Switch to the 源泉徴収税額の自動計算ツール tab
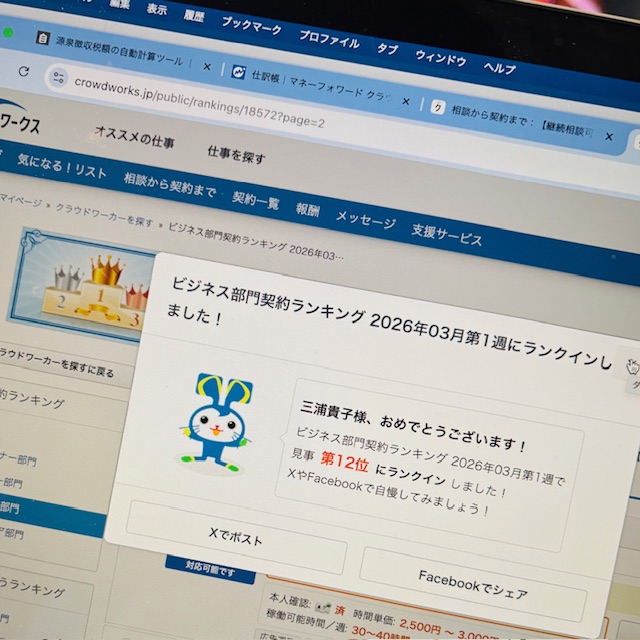Screen dimensions: 640x640 120,51
